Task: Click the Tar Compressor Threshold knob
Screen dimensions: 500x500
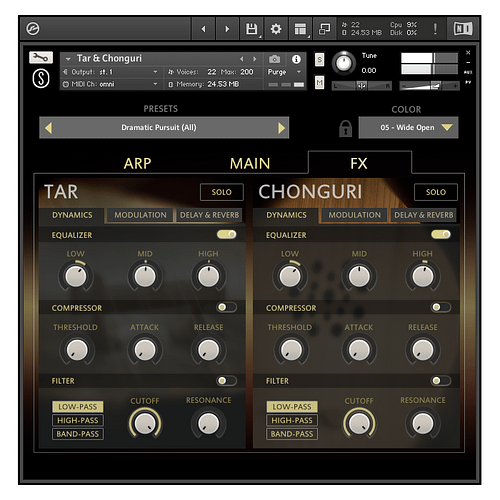Action: tap(77, 350)
